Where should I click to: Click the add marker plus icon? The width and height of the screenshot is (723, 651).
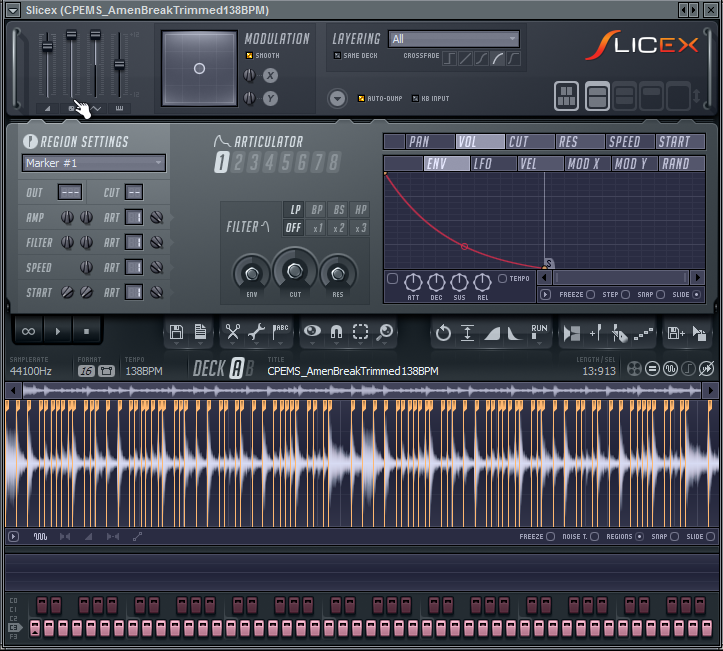pyautogui.click(x=595, y=333)
